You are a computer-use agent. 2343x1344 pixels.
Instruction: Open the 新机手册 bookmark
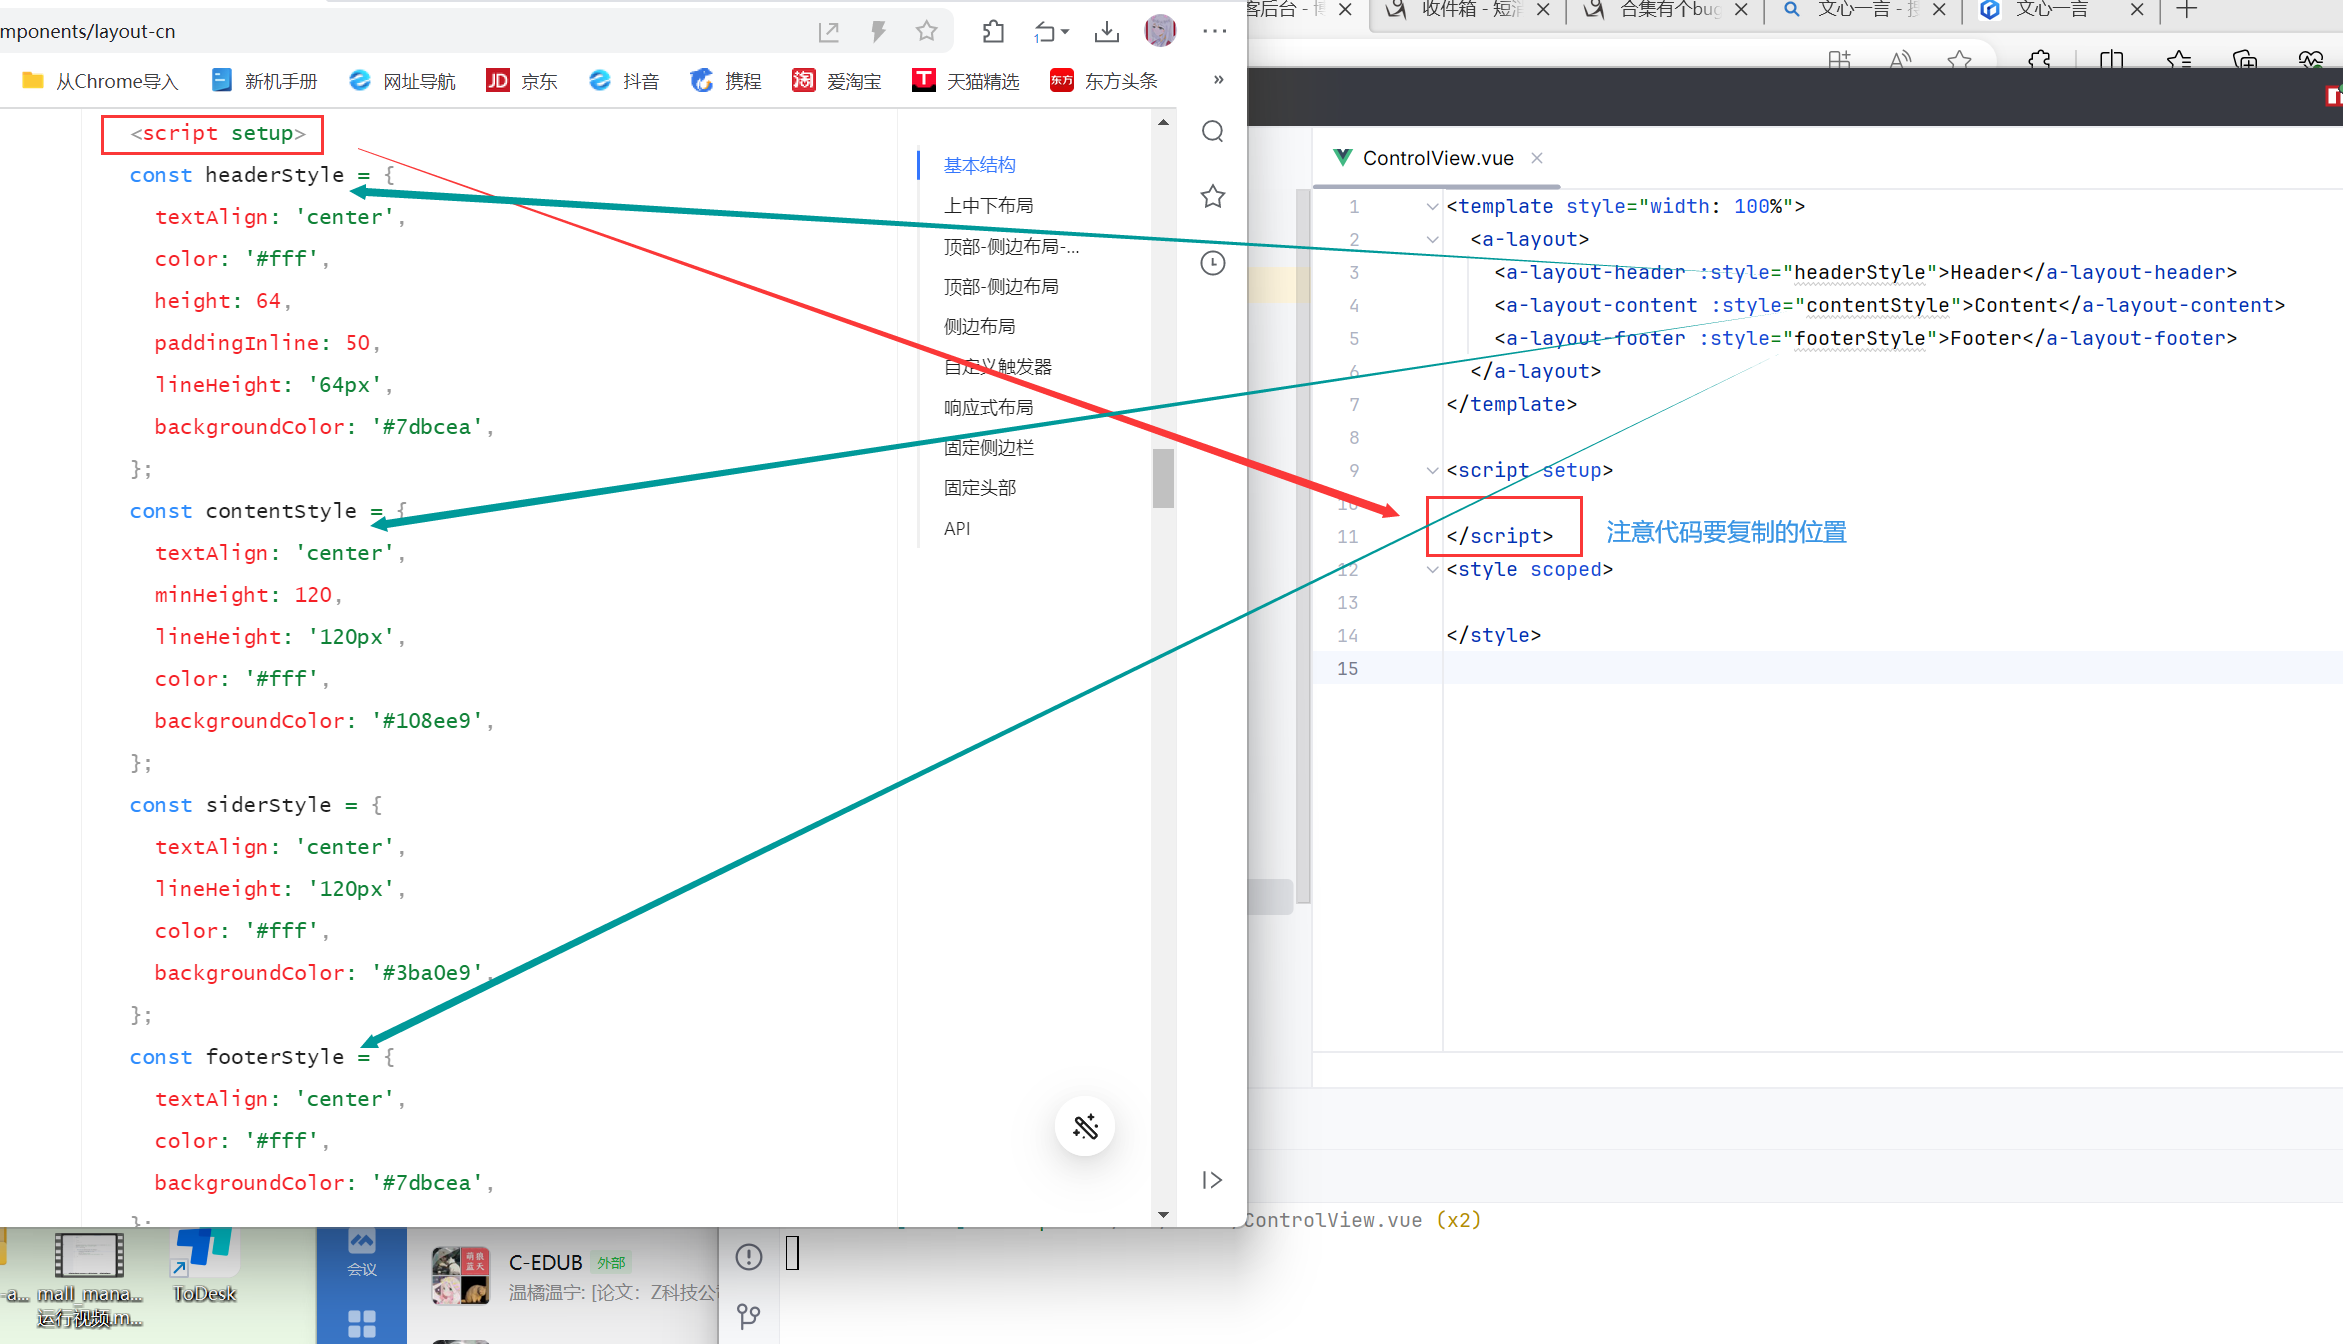265,81
